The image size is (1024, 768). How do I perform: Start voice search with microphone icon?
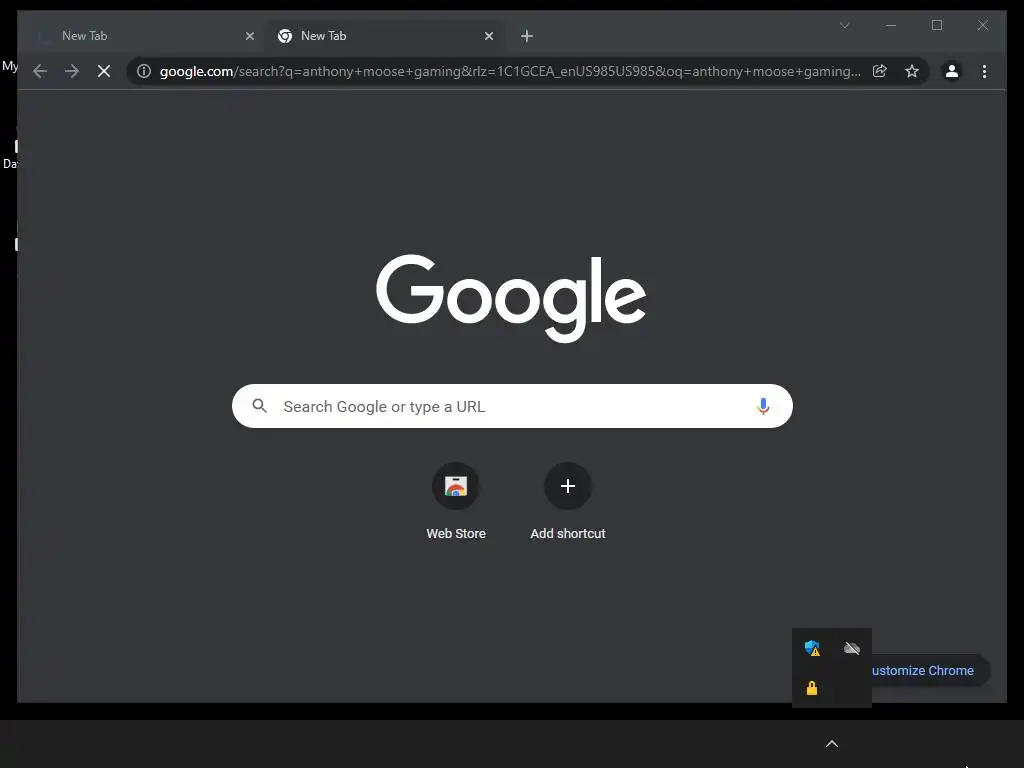(763, 406)
